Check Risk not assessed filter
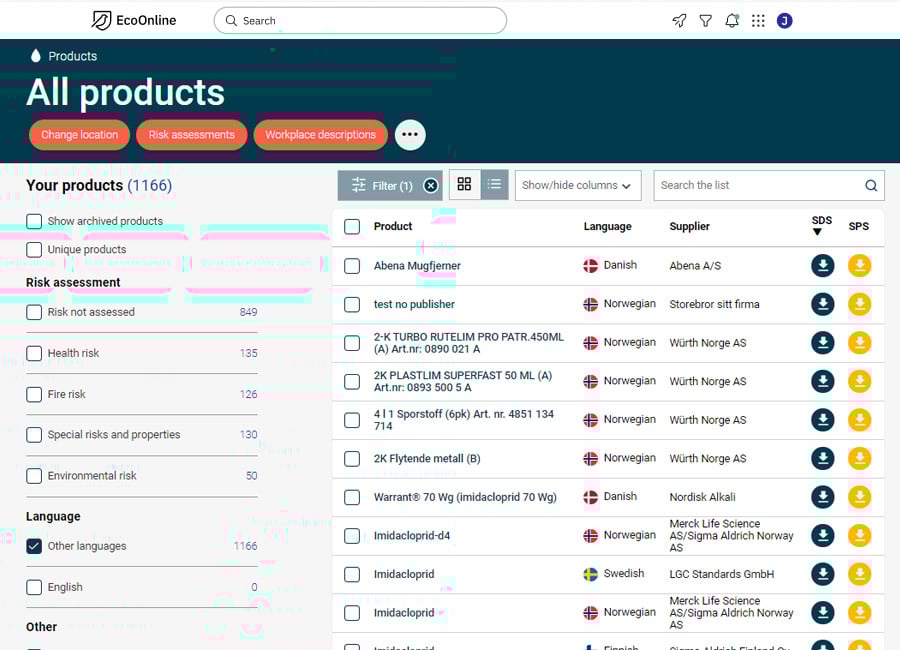Screen dimensions: 900x650 [x=34, y=312]
